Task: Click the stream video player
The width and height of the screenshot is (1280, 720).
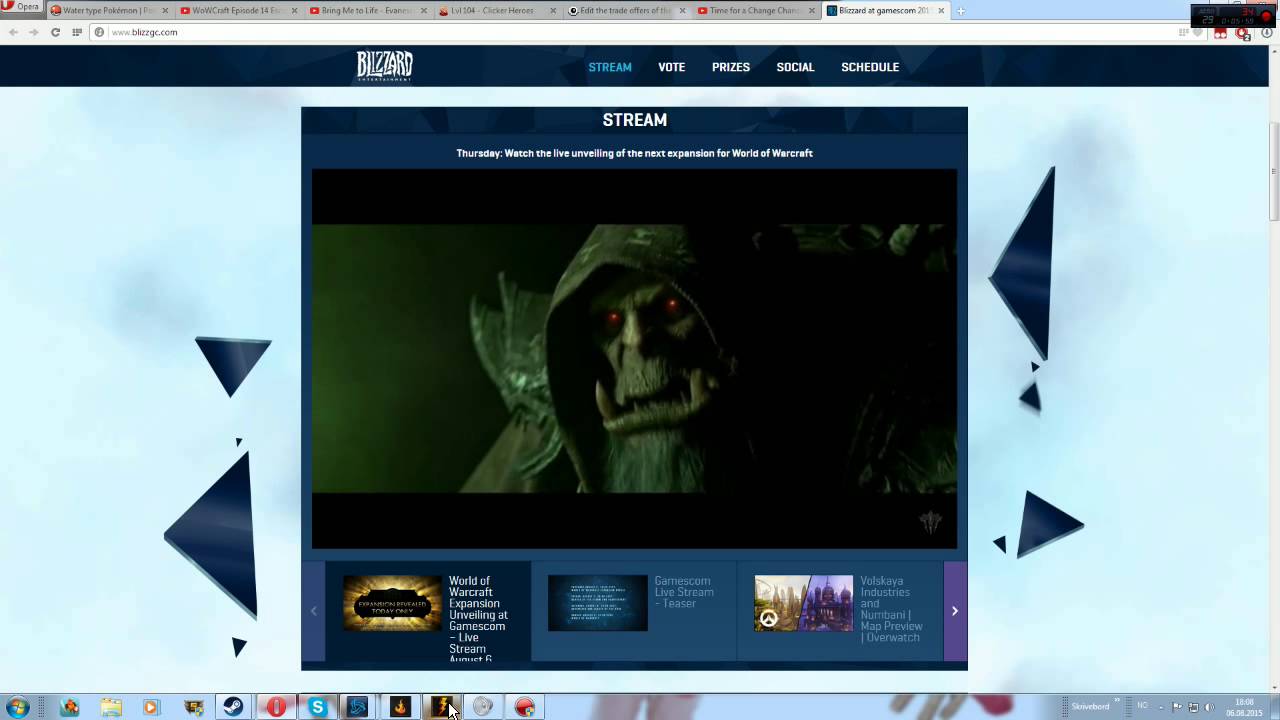Action: click(634, 359)
